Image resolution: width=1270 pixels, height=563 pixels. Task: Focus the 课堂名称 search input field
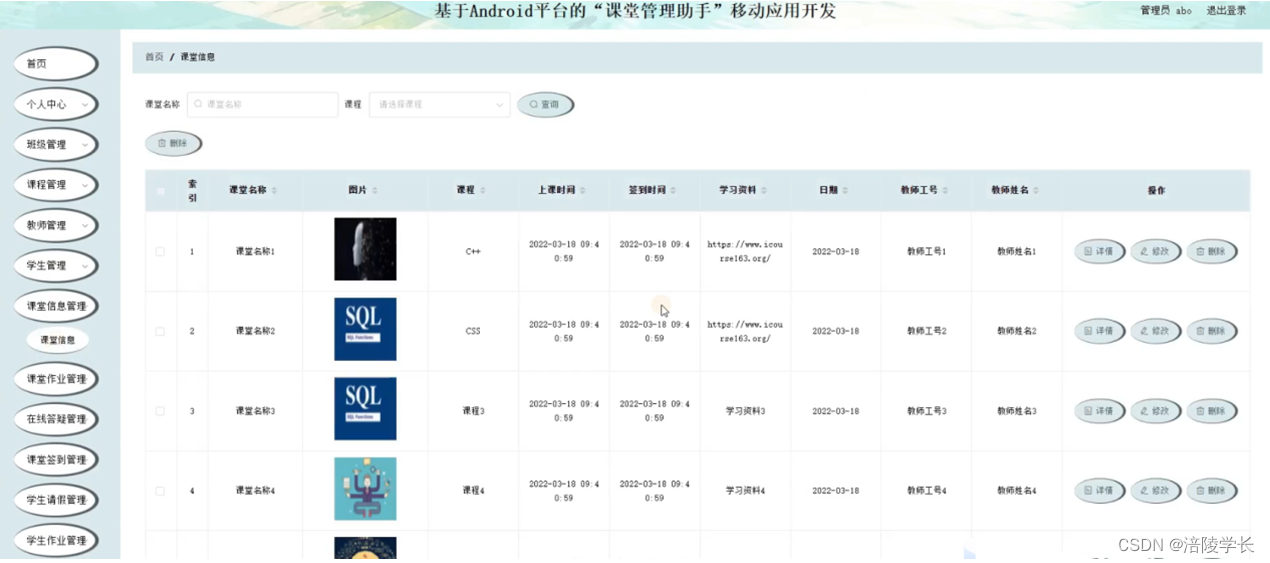coord(263,104)
